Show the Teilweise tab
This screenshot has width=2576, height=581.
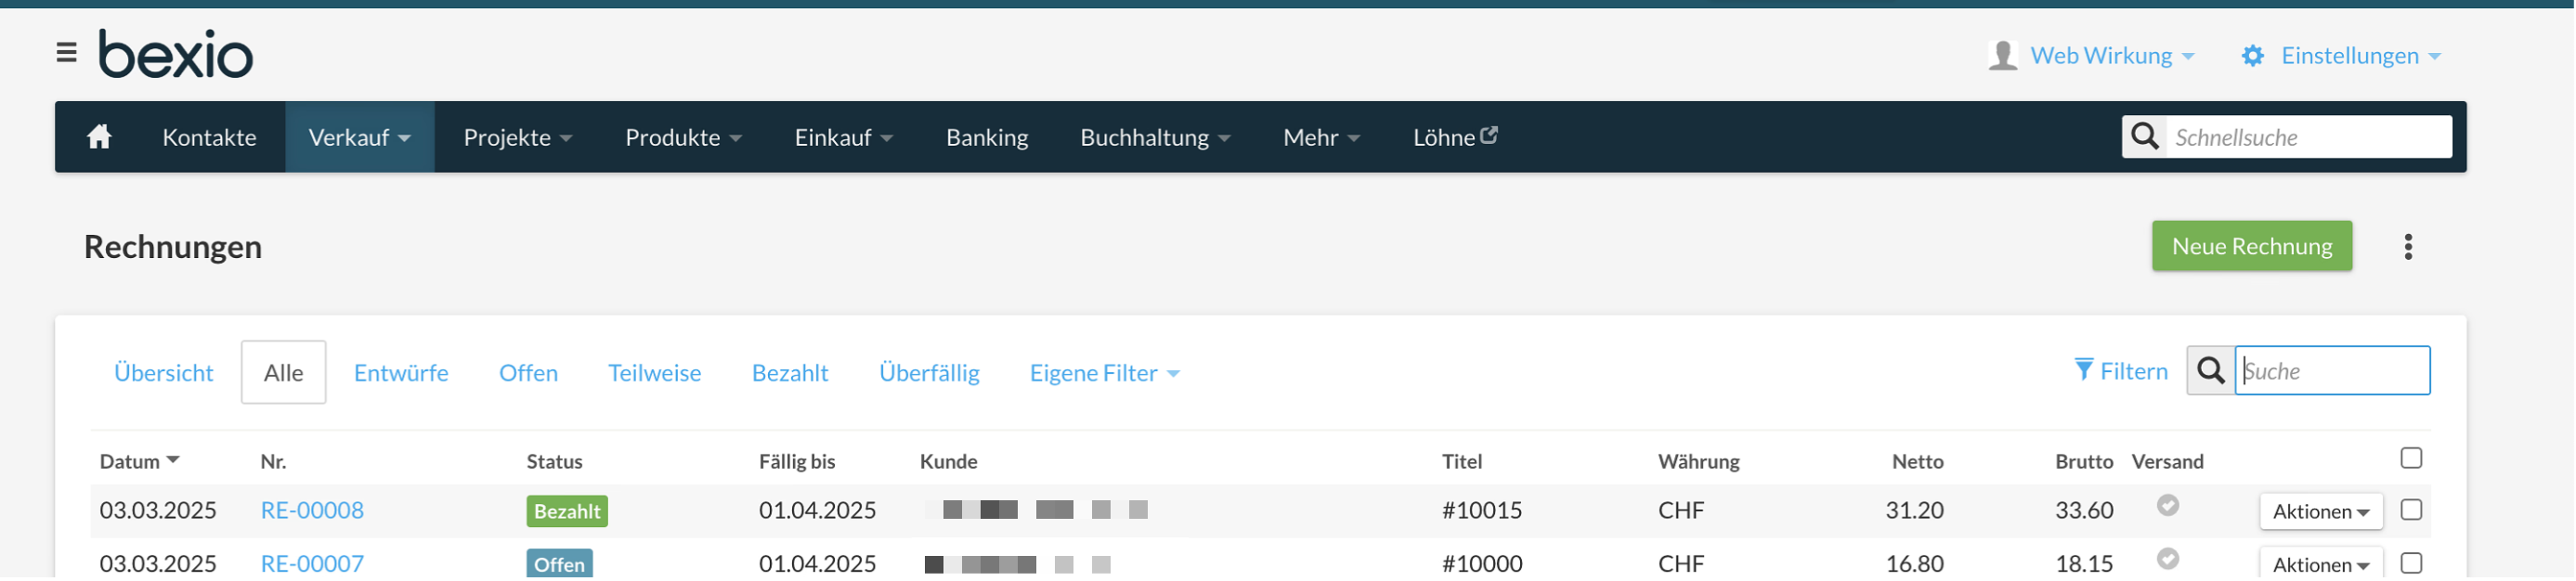(654, 373)
